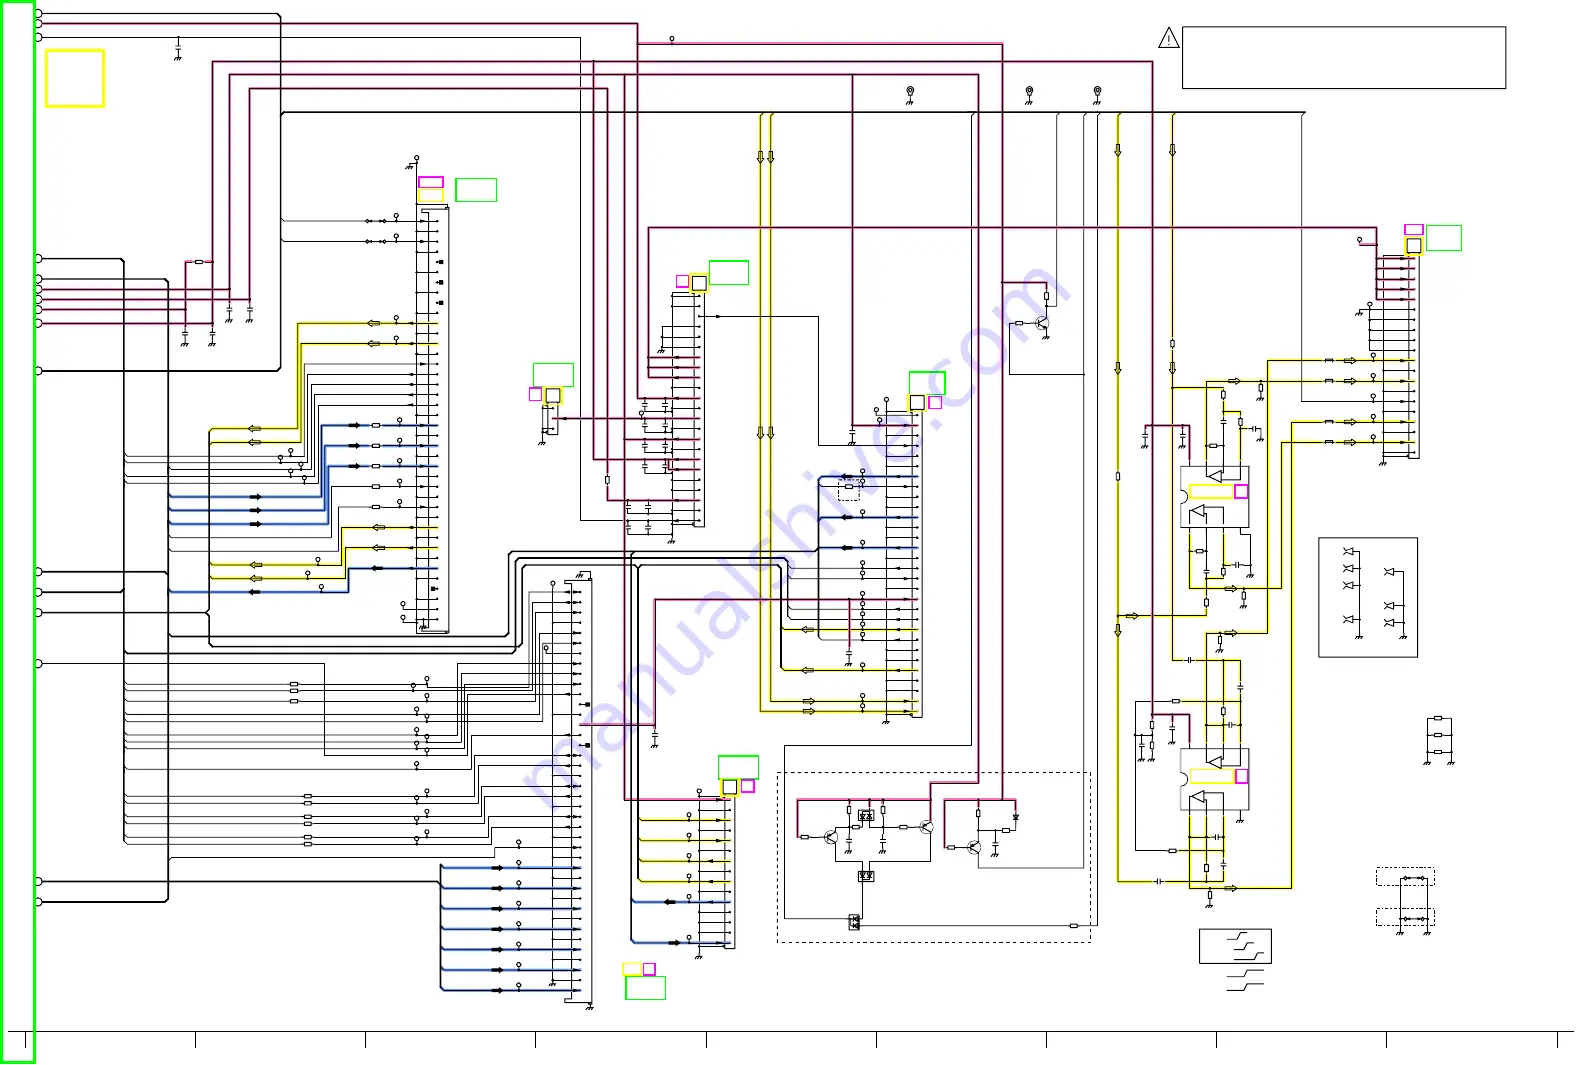
Task: Click the upper dashed jumper box at bottom right
Action: click(1405, 877)
